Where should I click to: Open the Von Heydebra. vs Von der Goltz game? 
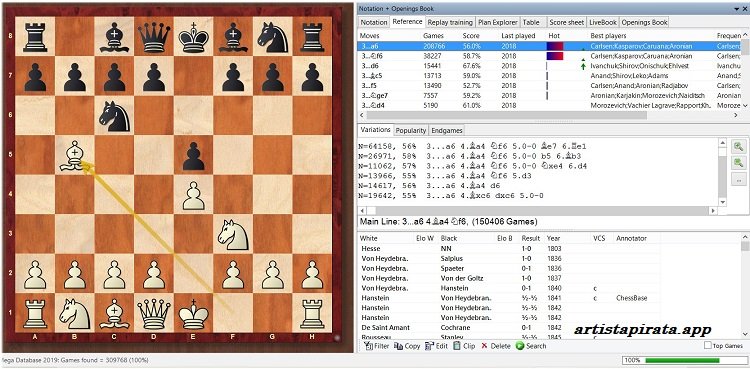click(509, 278)
